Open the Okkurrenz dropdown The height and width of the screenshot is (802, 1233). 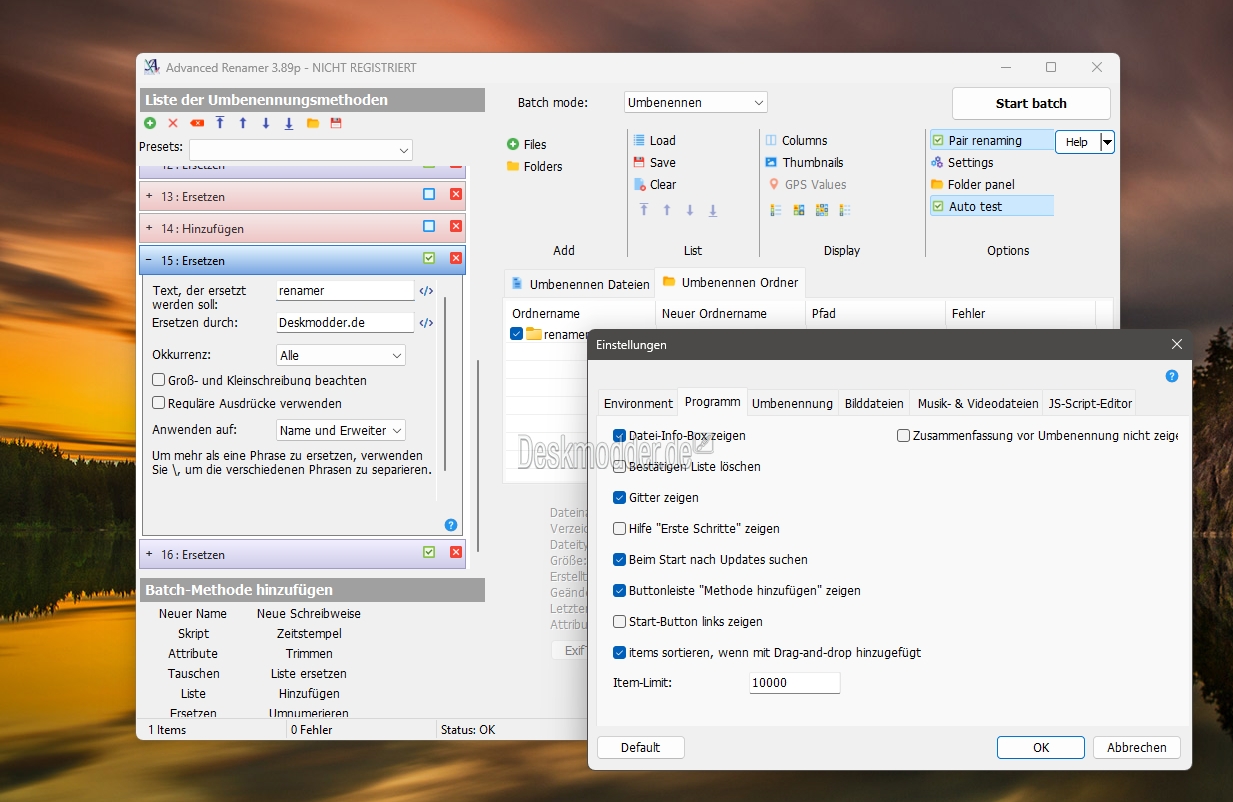point(340,355)
